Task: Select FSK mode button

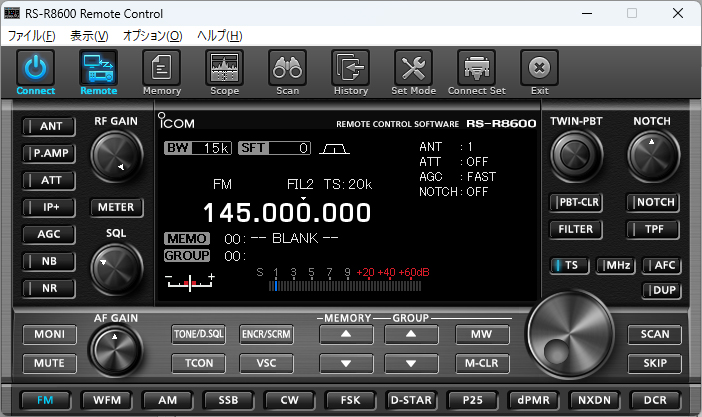Action: (350, 400)
